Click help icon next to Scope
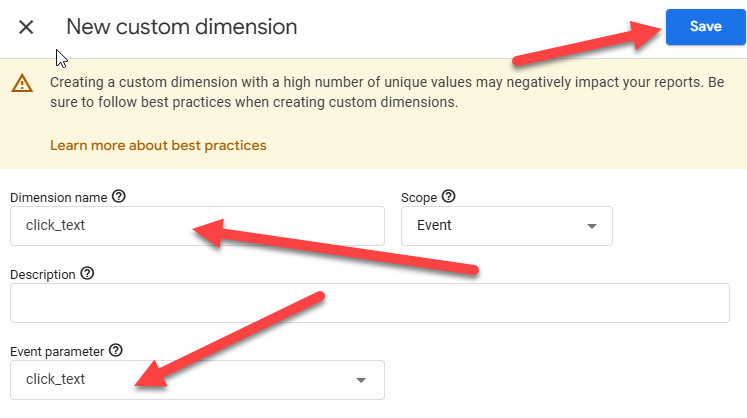 (448, 197)
